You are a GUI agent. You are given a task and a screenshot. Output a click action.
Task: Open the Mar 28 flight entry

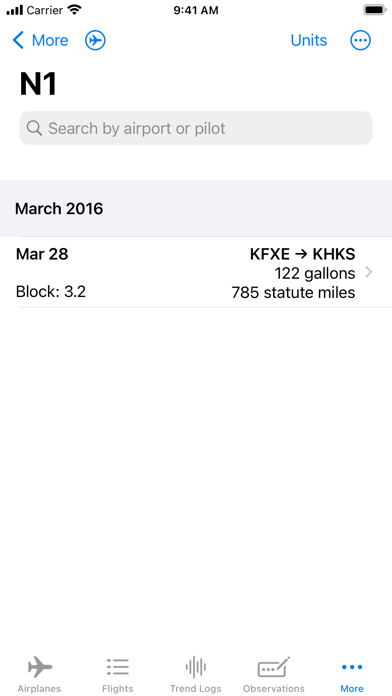[x=196, y=272]
